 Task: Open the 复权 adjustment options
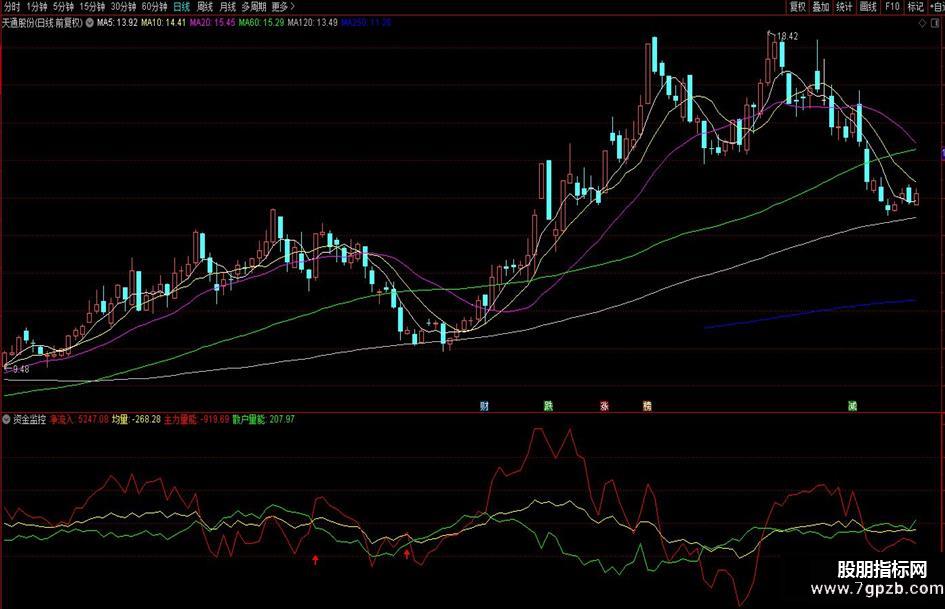click(798, 7)
